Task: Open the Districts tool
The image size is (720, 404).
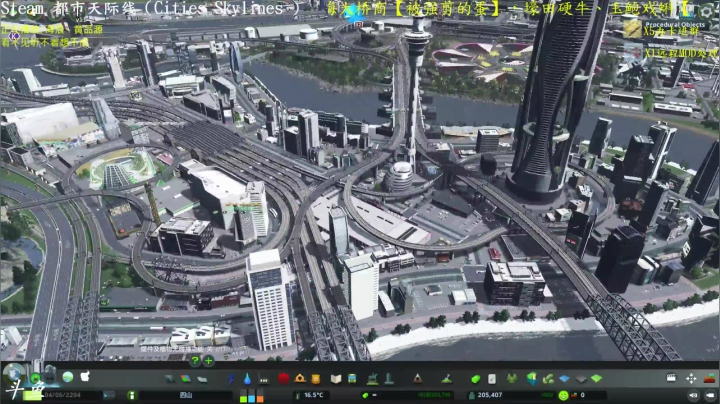Action: tap(202, 379)
